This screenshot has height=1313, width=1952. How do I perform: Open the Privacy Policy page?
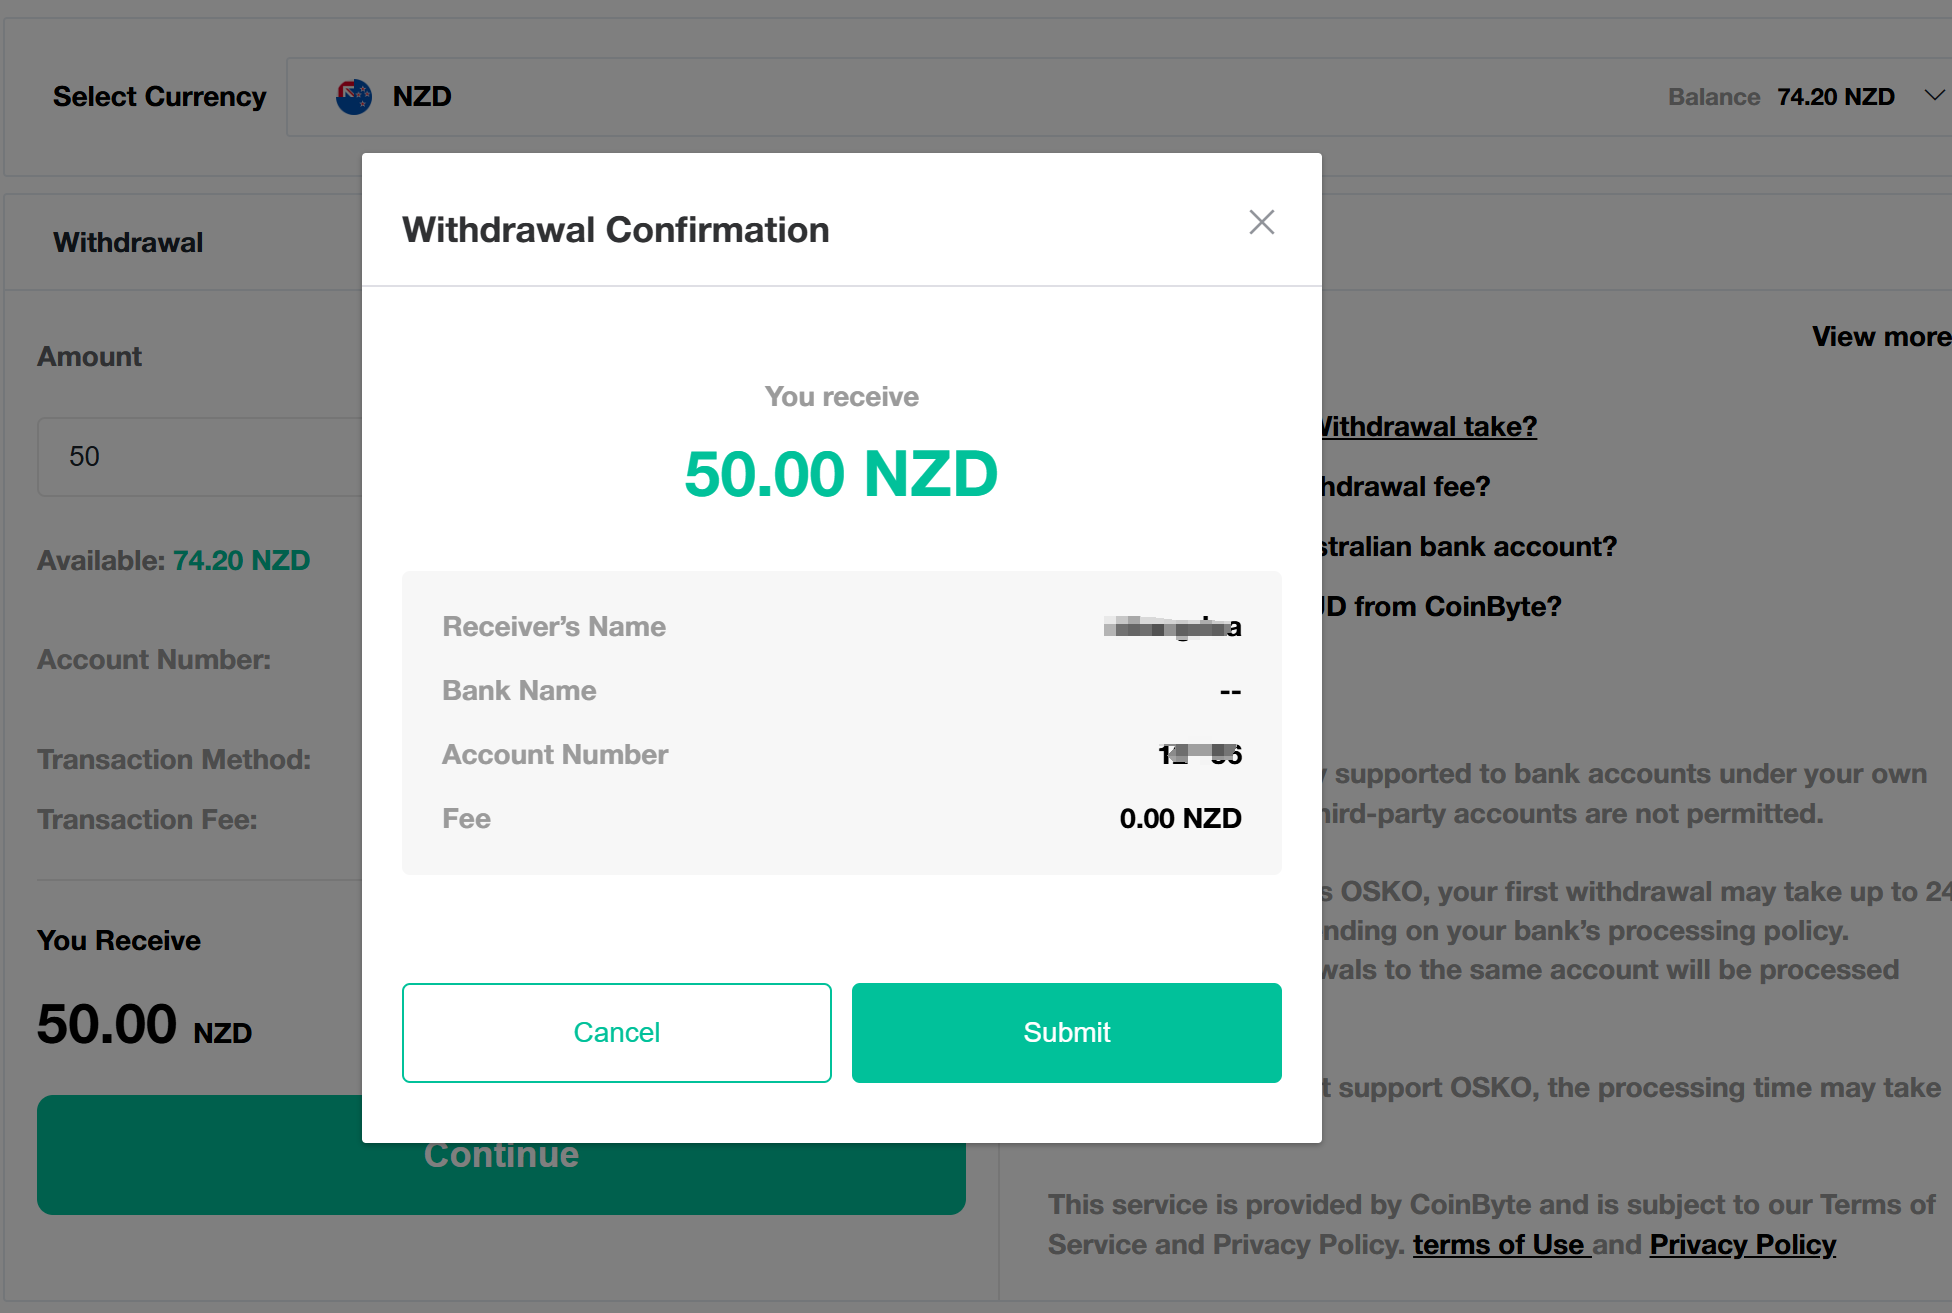[1742, 1244]
